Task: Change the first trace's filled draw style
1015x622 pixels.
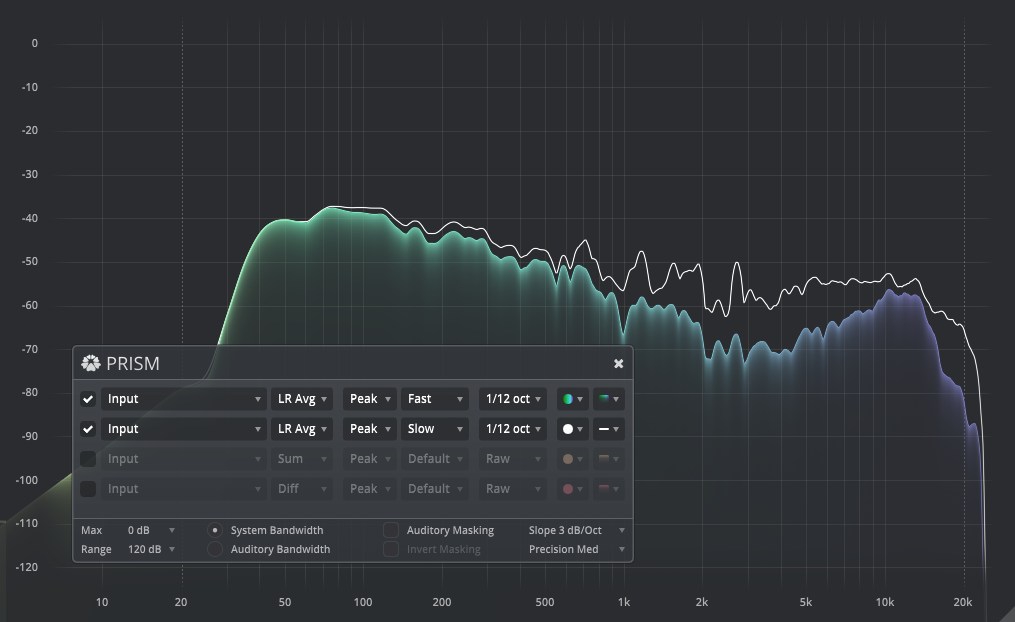Action: coord(608,399)
